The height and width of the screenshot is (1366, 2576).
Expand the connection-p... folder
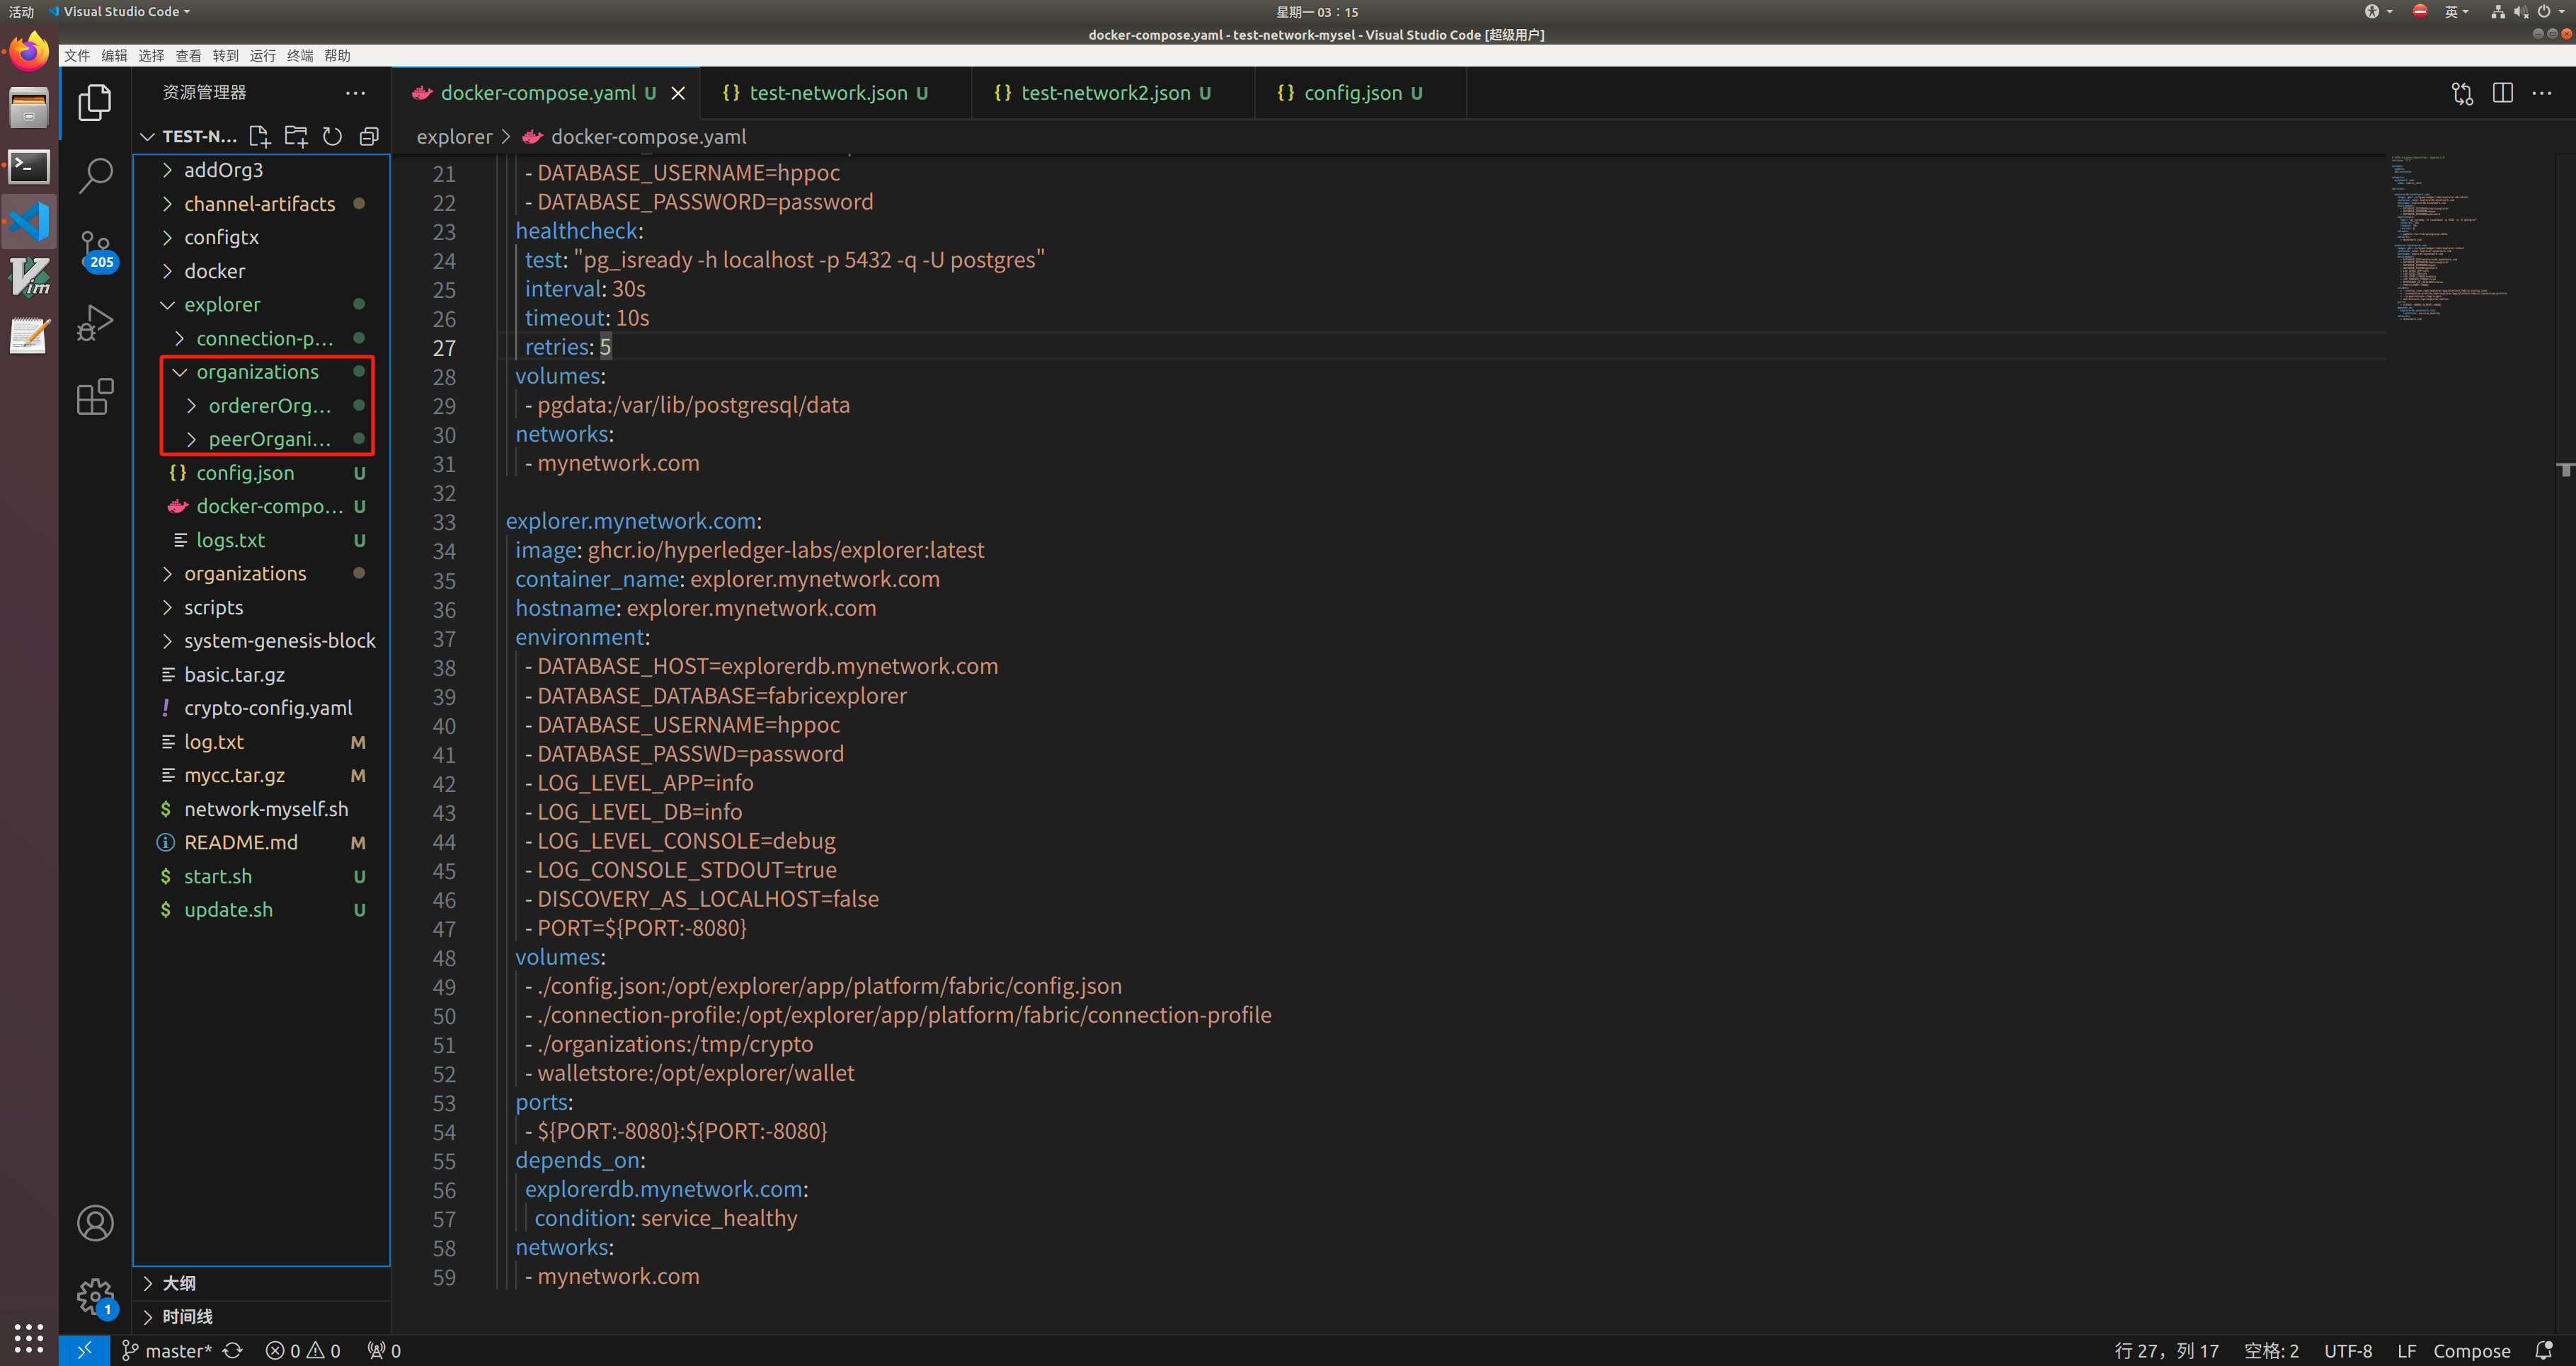(261, 338)
